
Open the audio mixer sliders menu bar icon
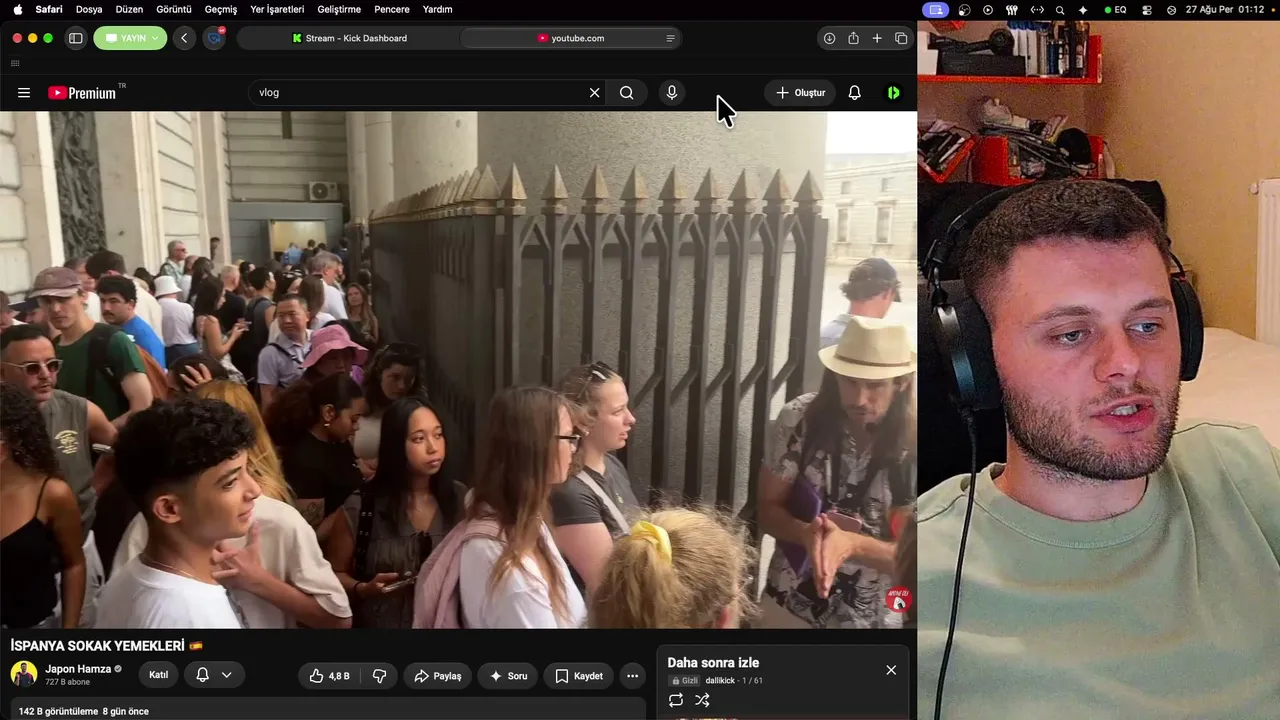[1011, 9]
